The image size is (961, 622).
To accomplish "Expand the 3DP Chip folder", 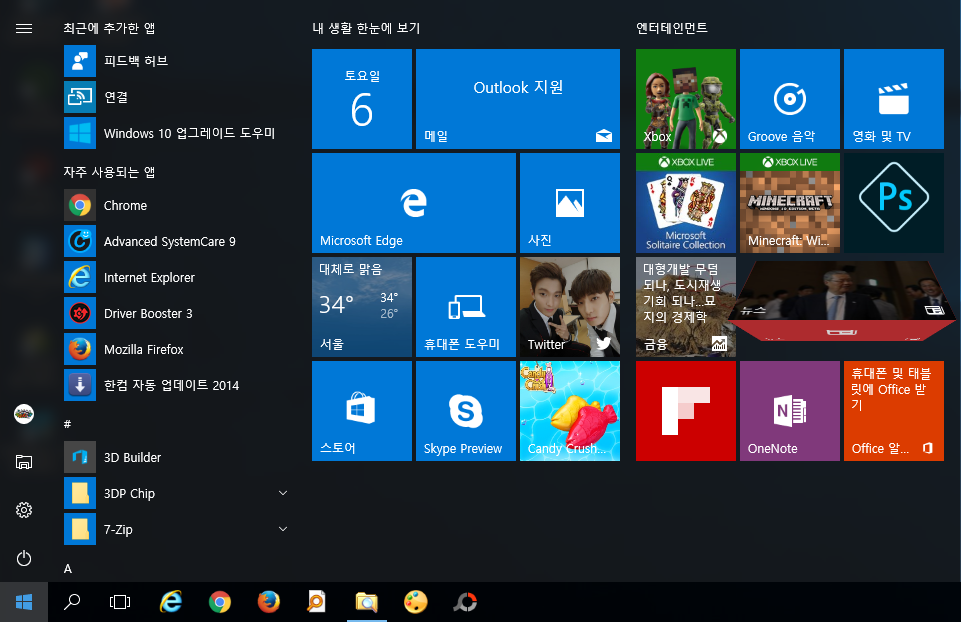I will coord(283,493).
